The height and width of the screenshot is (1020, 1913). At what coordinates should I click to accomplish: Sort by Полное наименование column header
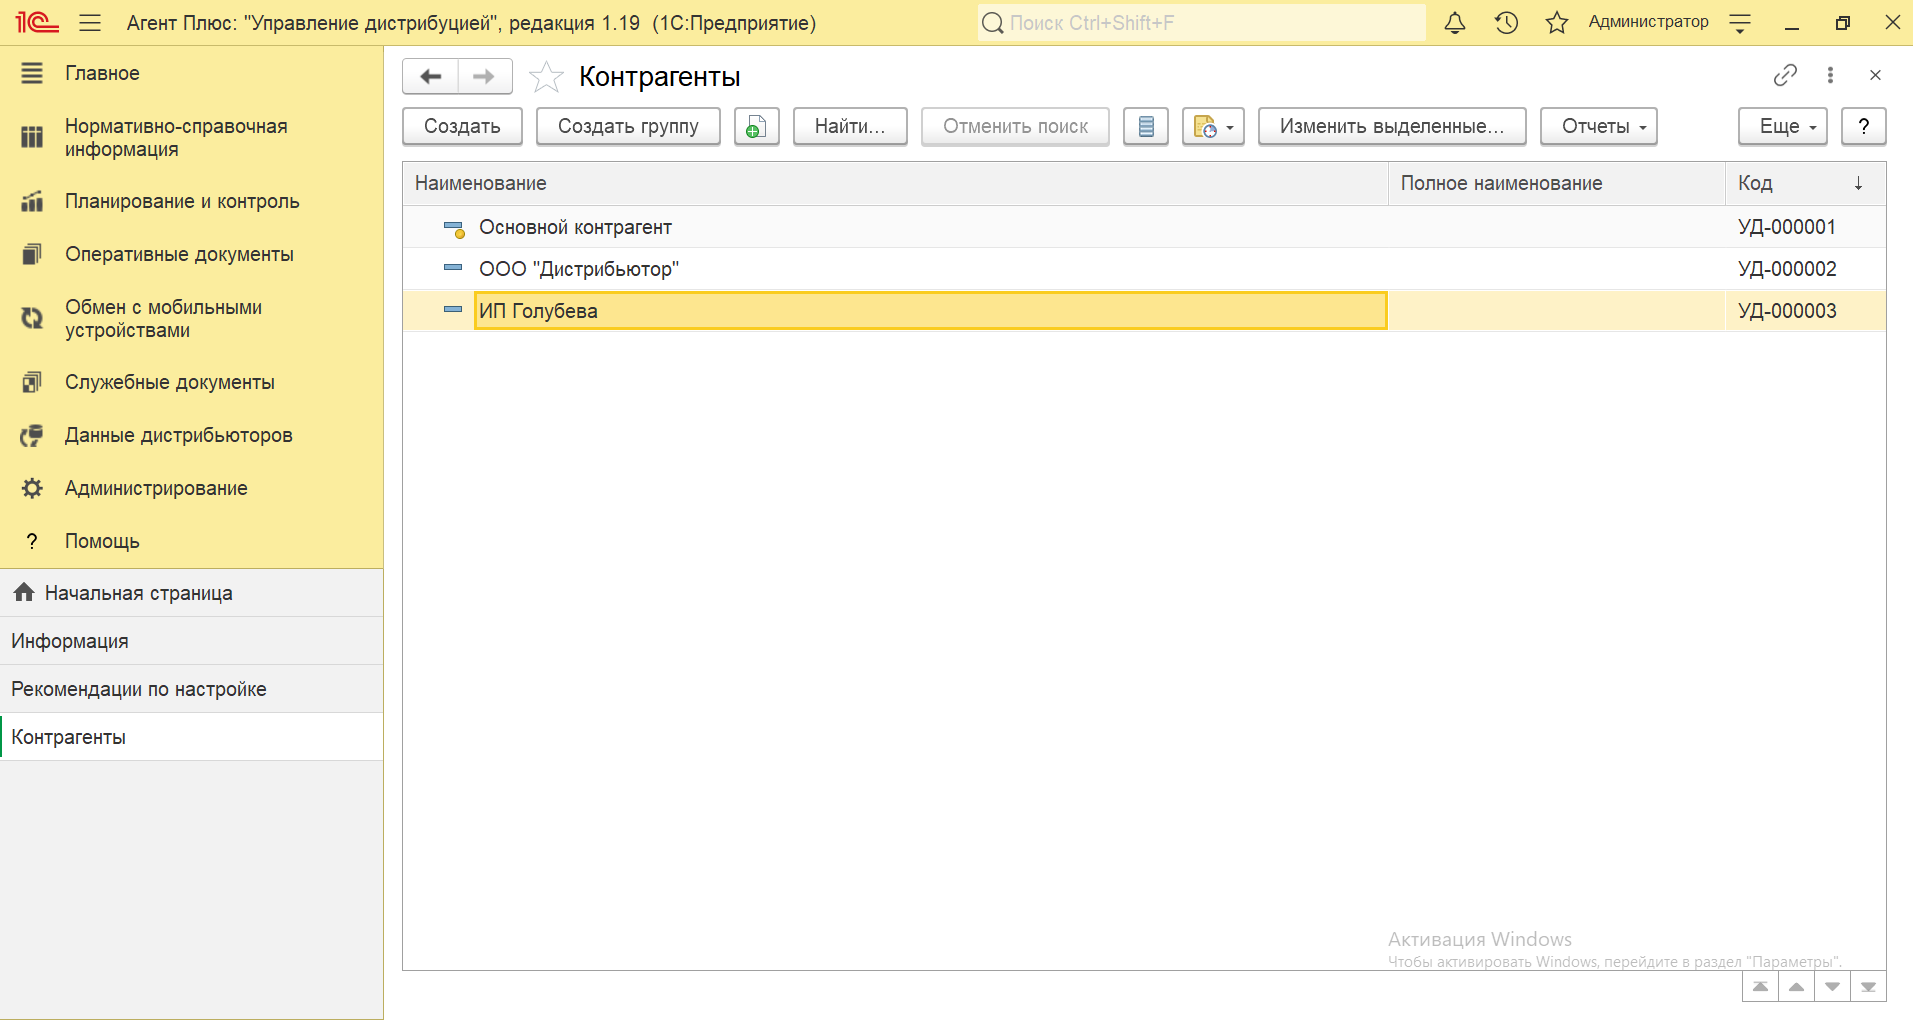1557,183
